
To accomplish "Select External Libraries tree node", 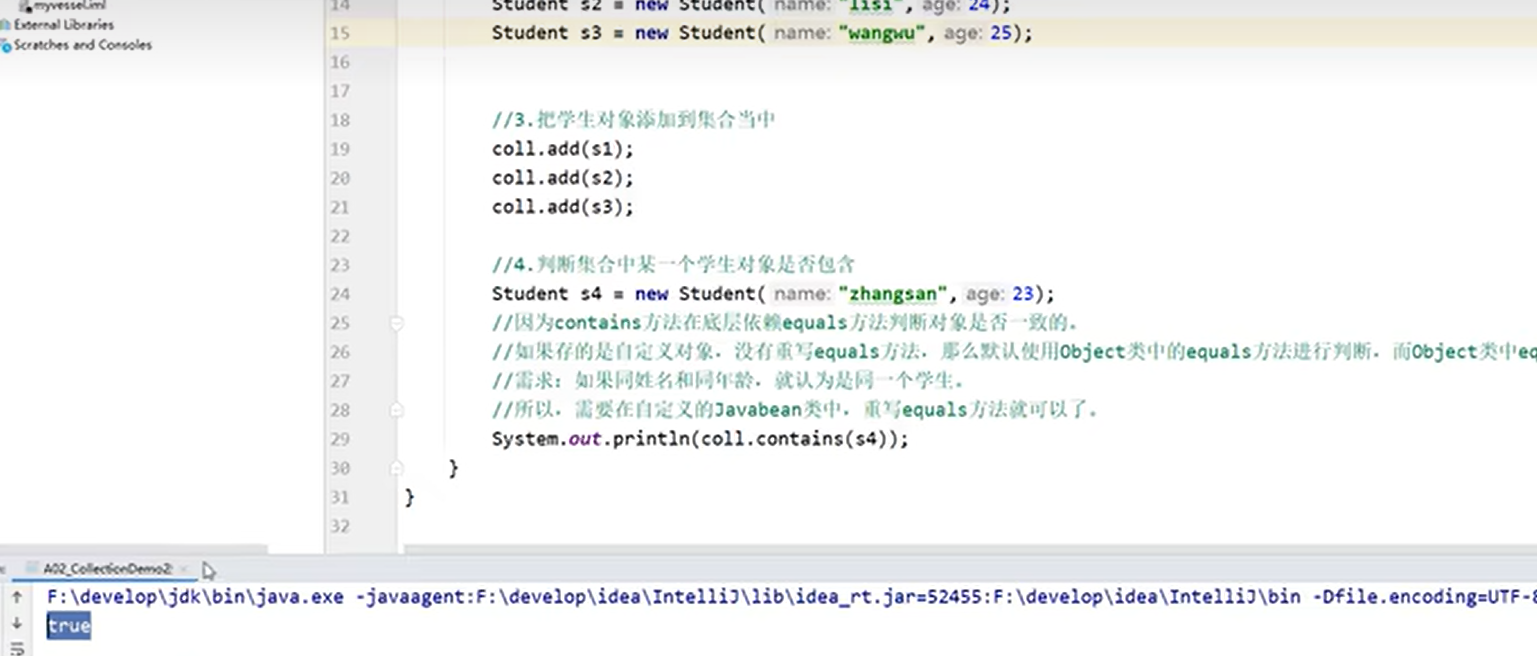I will click(64, 25).
